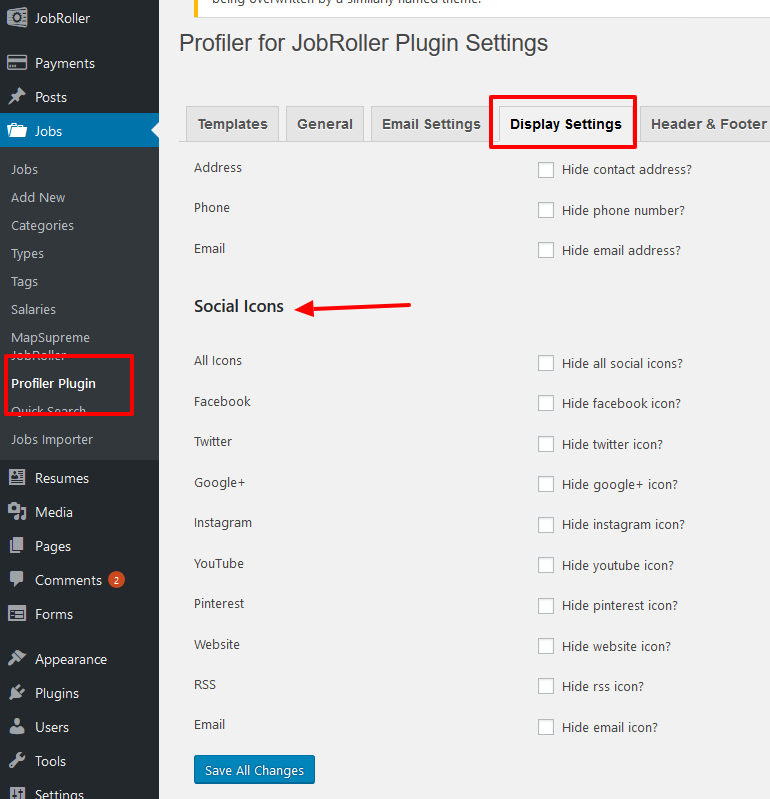Image resolution: width=770 pixels, height=799 pixels.
Task: Check Hide website icon checkbox
Action: [546, 646]
